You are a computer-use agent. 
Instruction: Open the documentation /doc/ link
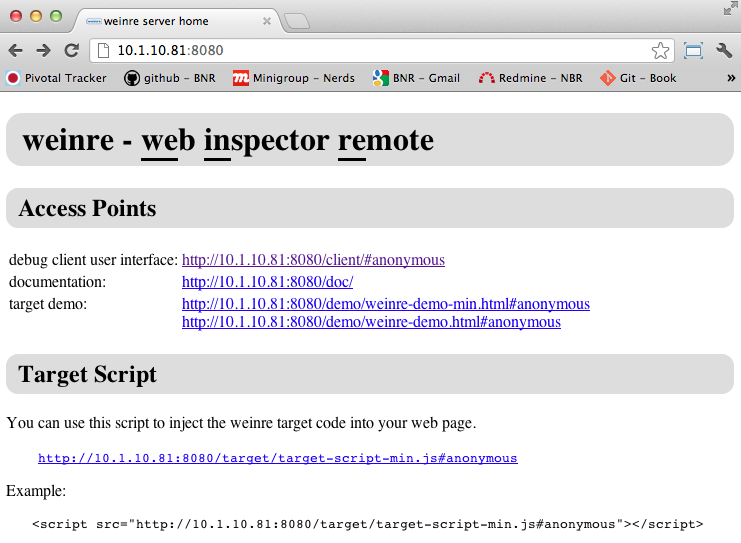coord(267,282)
